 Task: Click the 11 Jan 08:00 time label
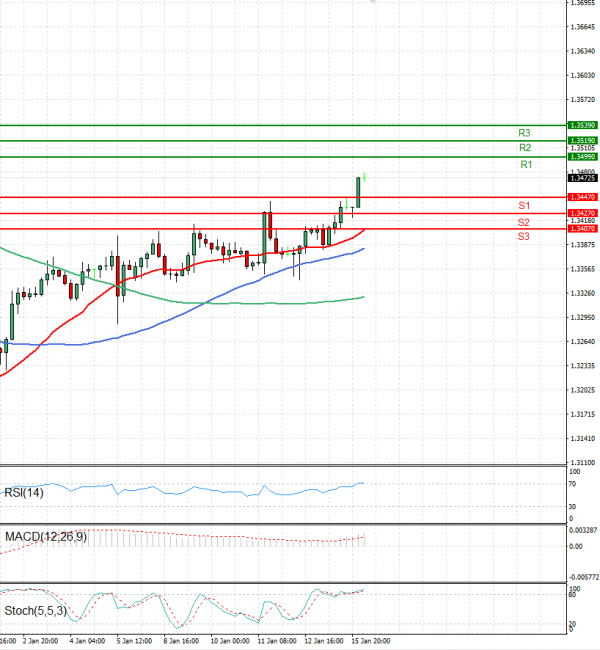point(277,641)
